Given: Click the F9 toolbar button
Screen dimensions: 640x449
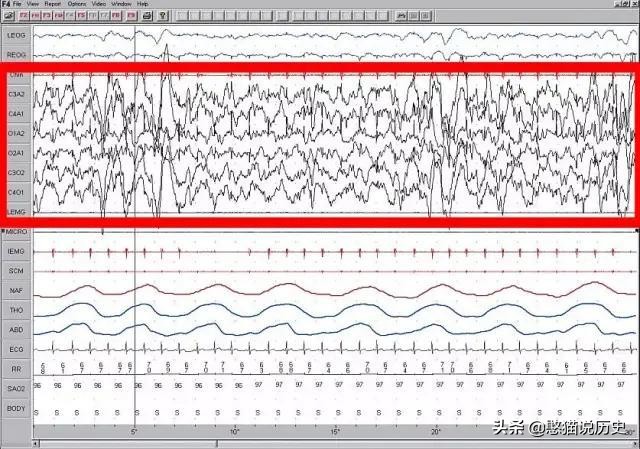Looking at the screenshot, I should 131,17.
